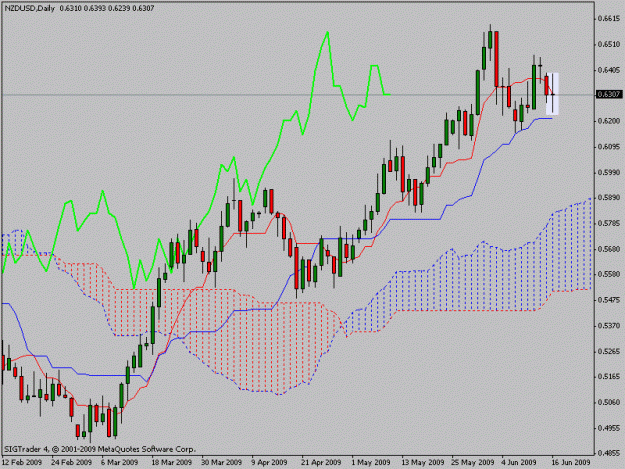
Task: Click the 0.5370 price axis label
Action: [x=610, y=326]
